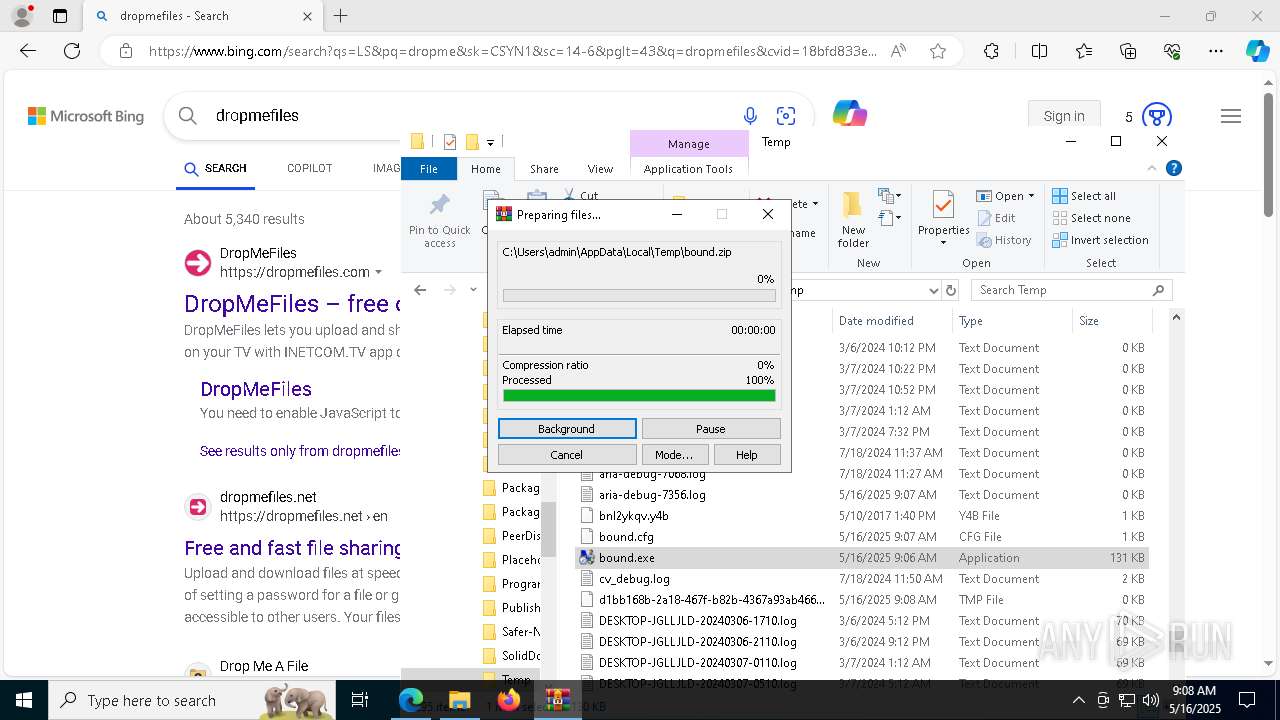The height and width of the screenshot is (720, 1280).
Task: Click the Edge Split screen icon
Action: click(1039, 51)
